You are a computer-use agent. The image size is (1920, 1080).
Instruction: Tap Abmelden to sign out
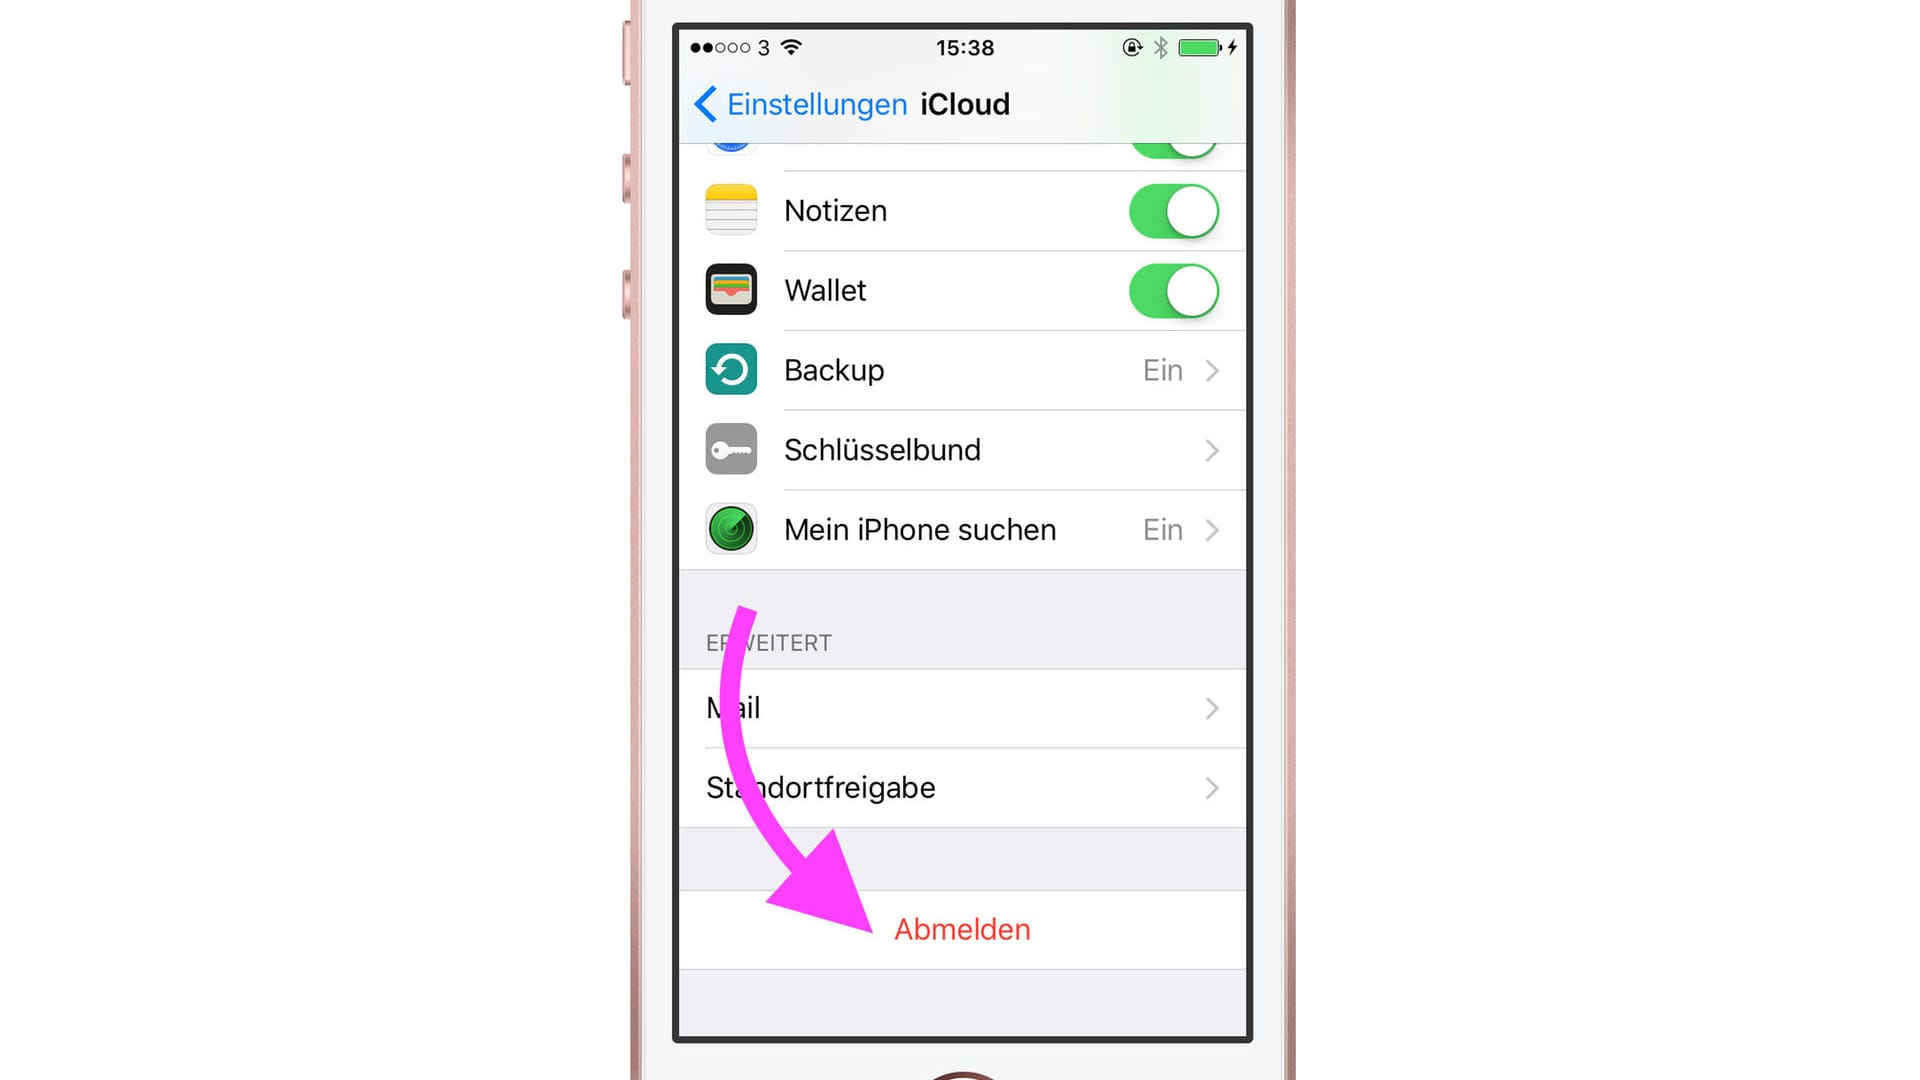point(960,928)
